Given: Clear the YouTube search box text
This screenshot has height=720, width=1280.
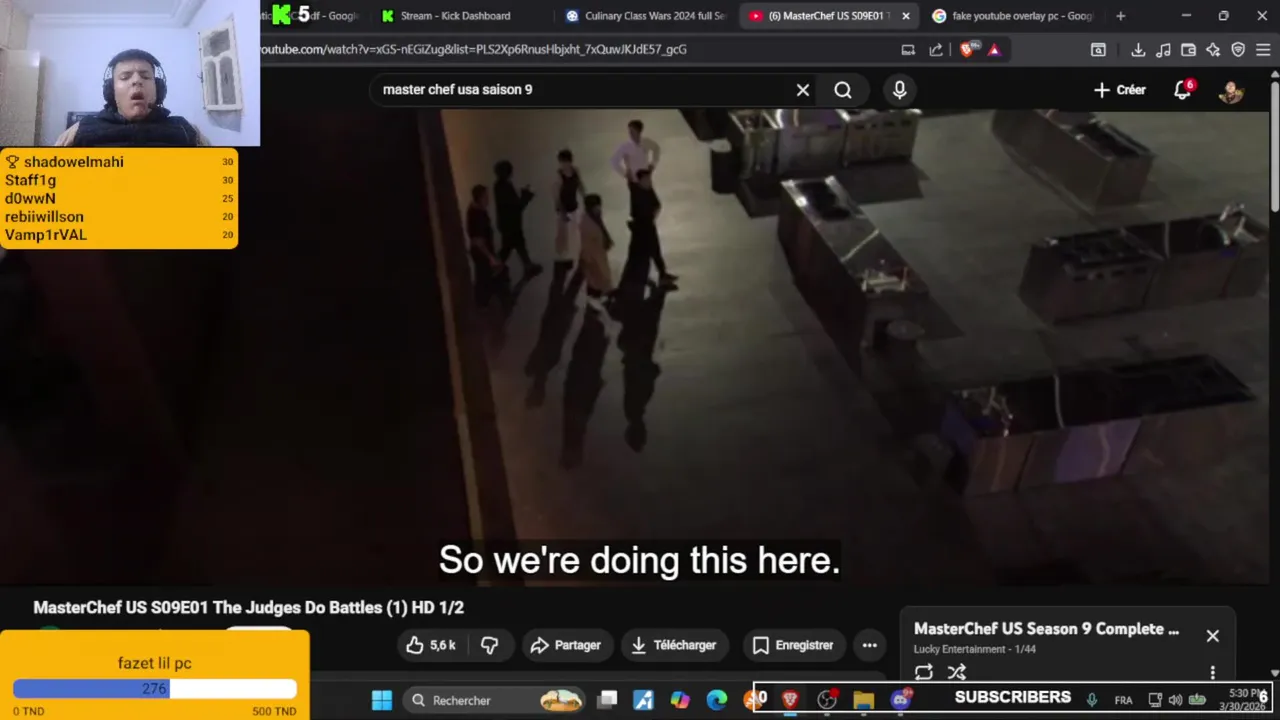Looking at the screenshot, I should pyautogui.click(x=802, y=90).
